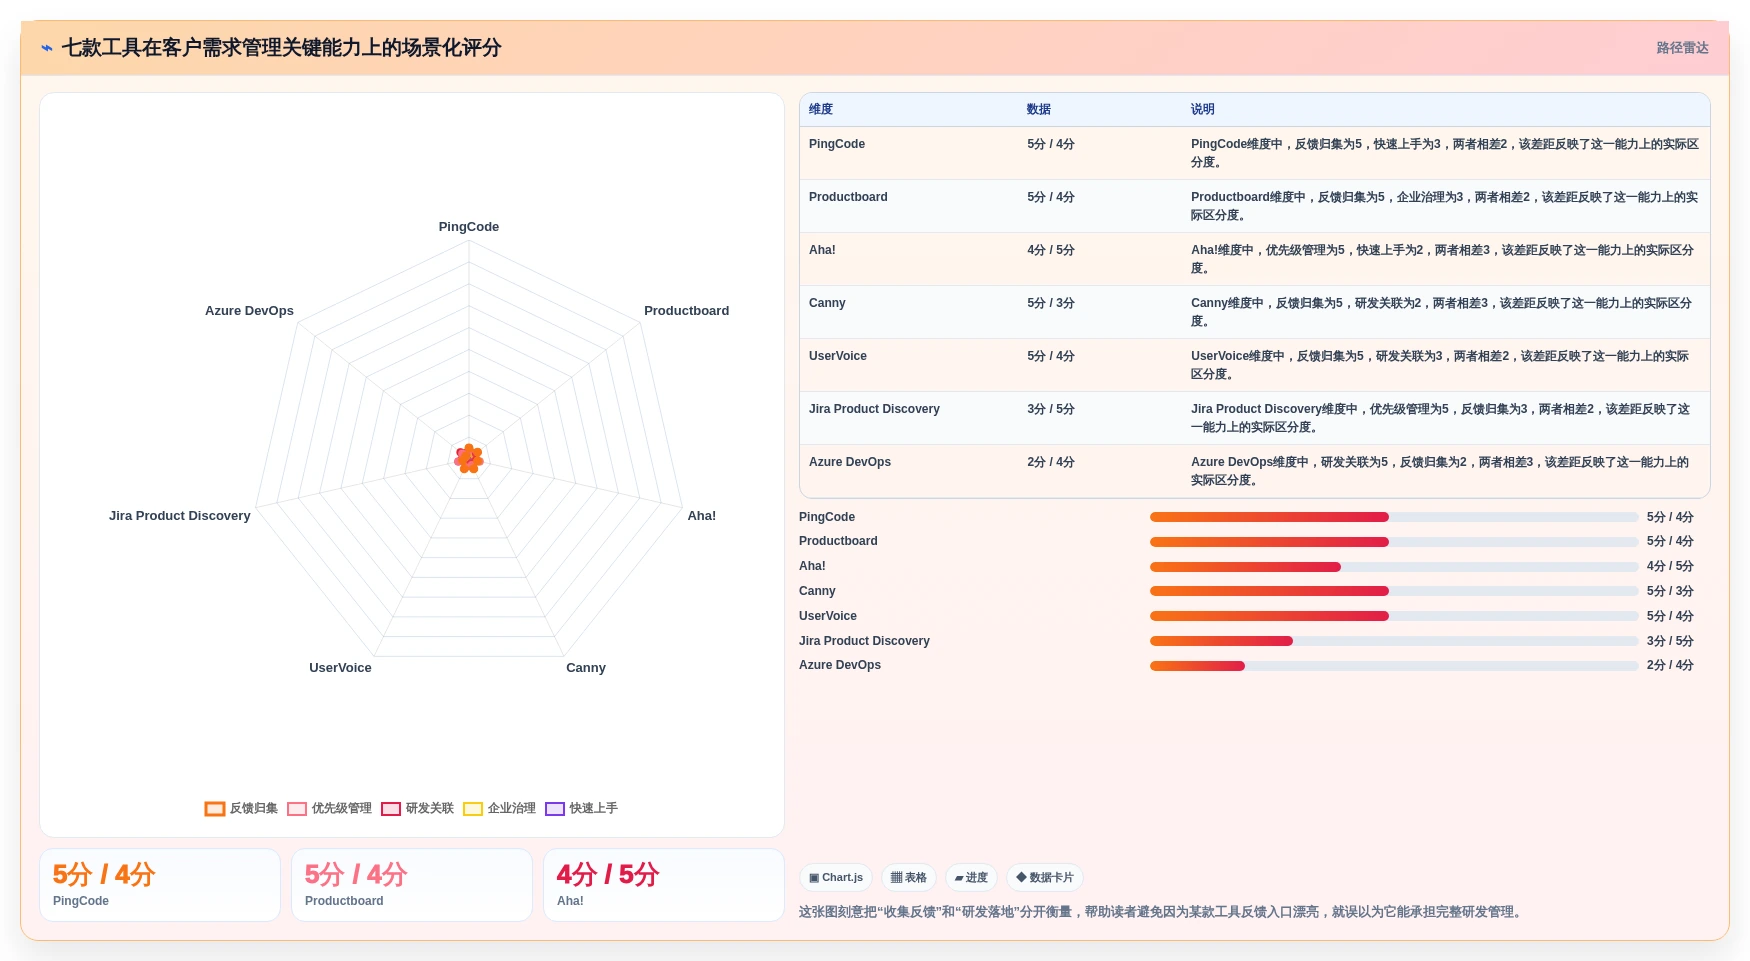Click the Canny progress bar
1750x961 pixels.
coord(1394,591)
